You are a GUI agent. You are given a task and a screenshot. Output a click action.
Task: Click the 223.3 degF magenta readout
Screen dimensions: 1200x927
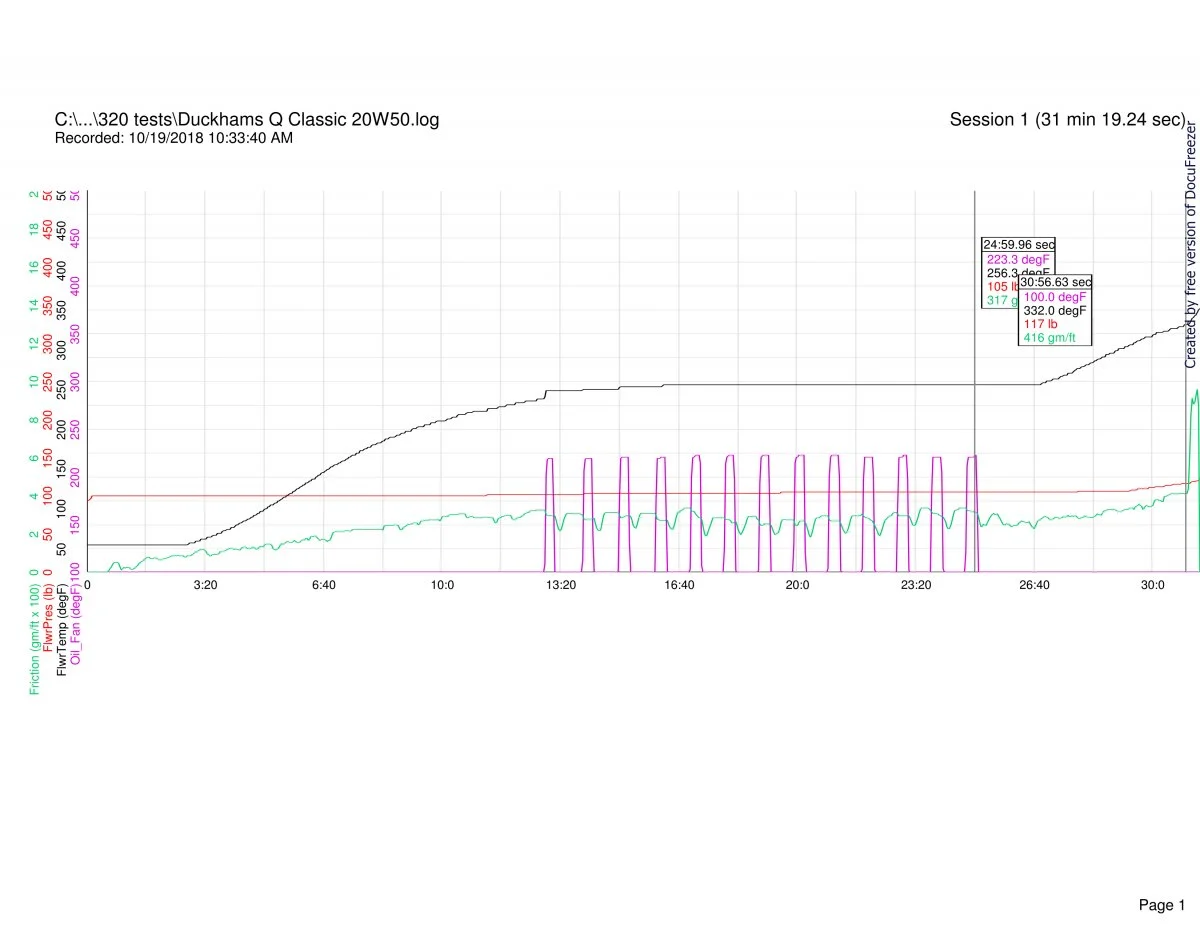coord(1018,259)
